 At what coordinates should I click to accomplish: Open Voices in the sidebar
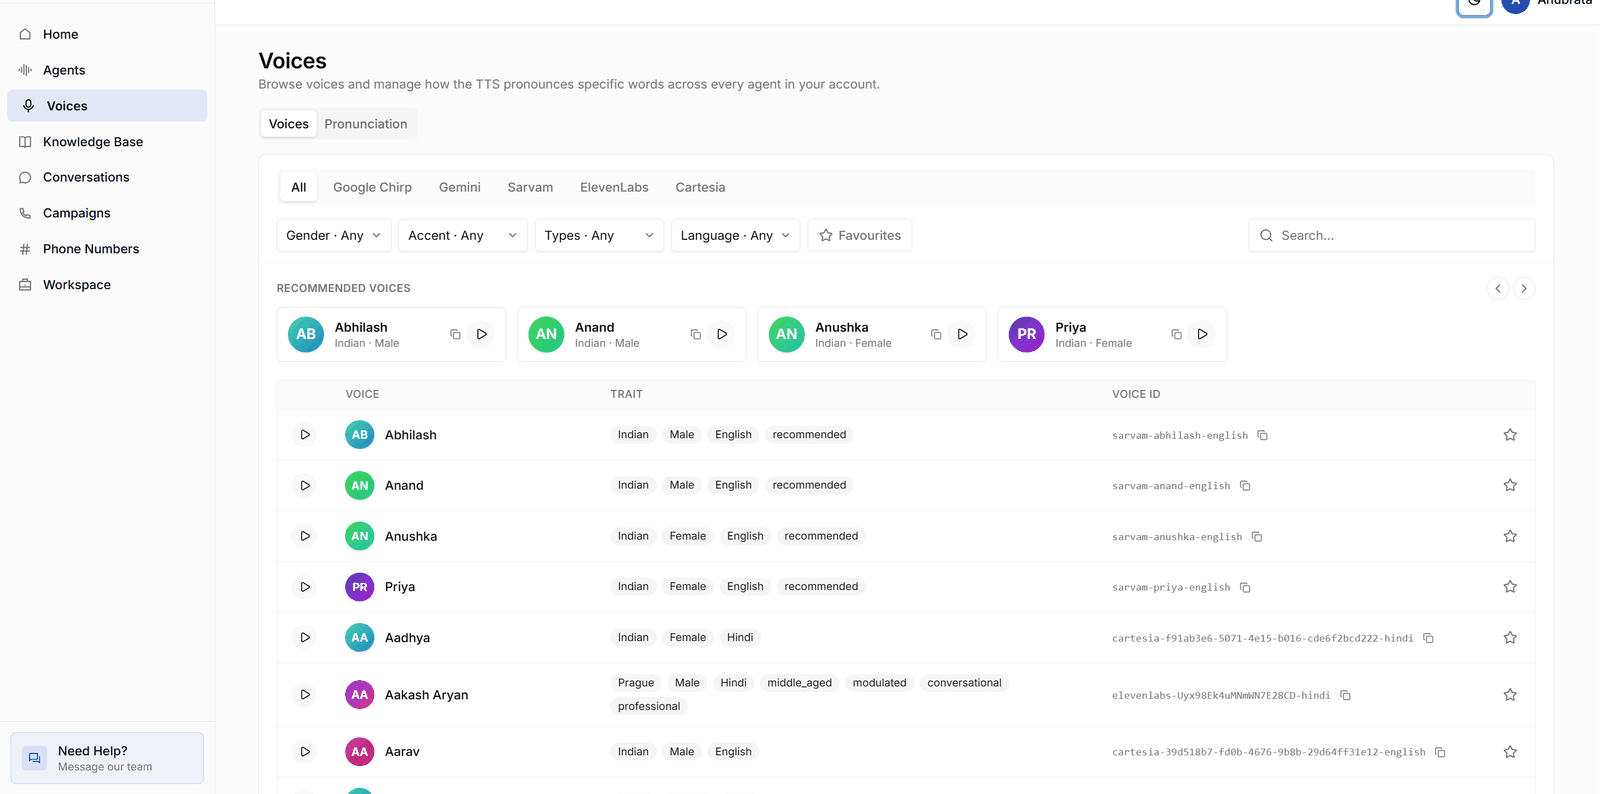point(107,106)
